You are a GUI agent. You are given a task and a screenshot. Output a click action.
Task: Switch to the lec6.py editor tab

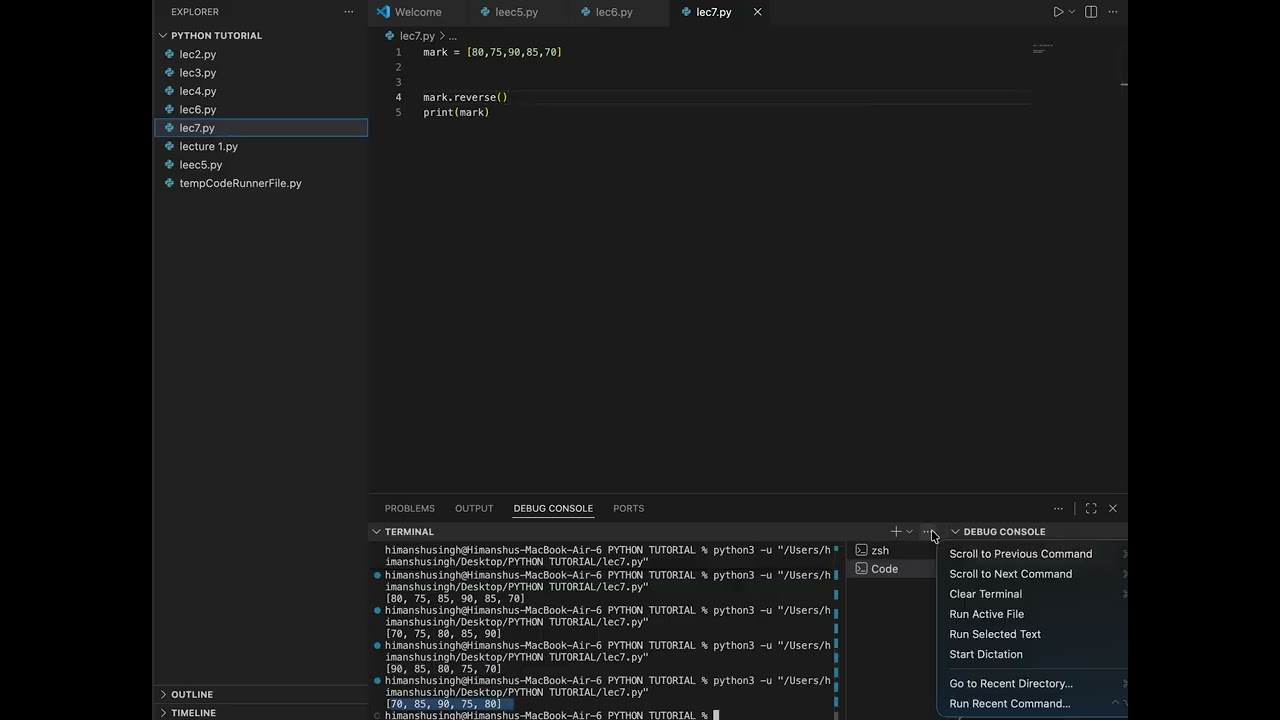point(614,12)
